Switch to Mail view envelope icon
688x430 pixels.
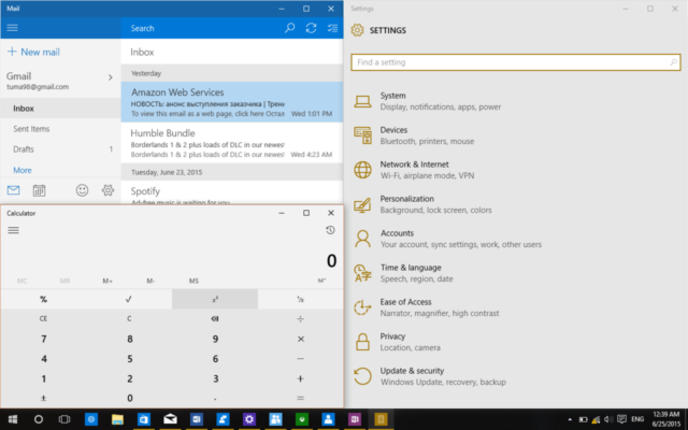coord(13,190)
